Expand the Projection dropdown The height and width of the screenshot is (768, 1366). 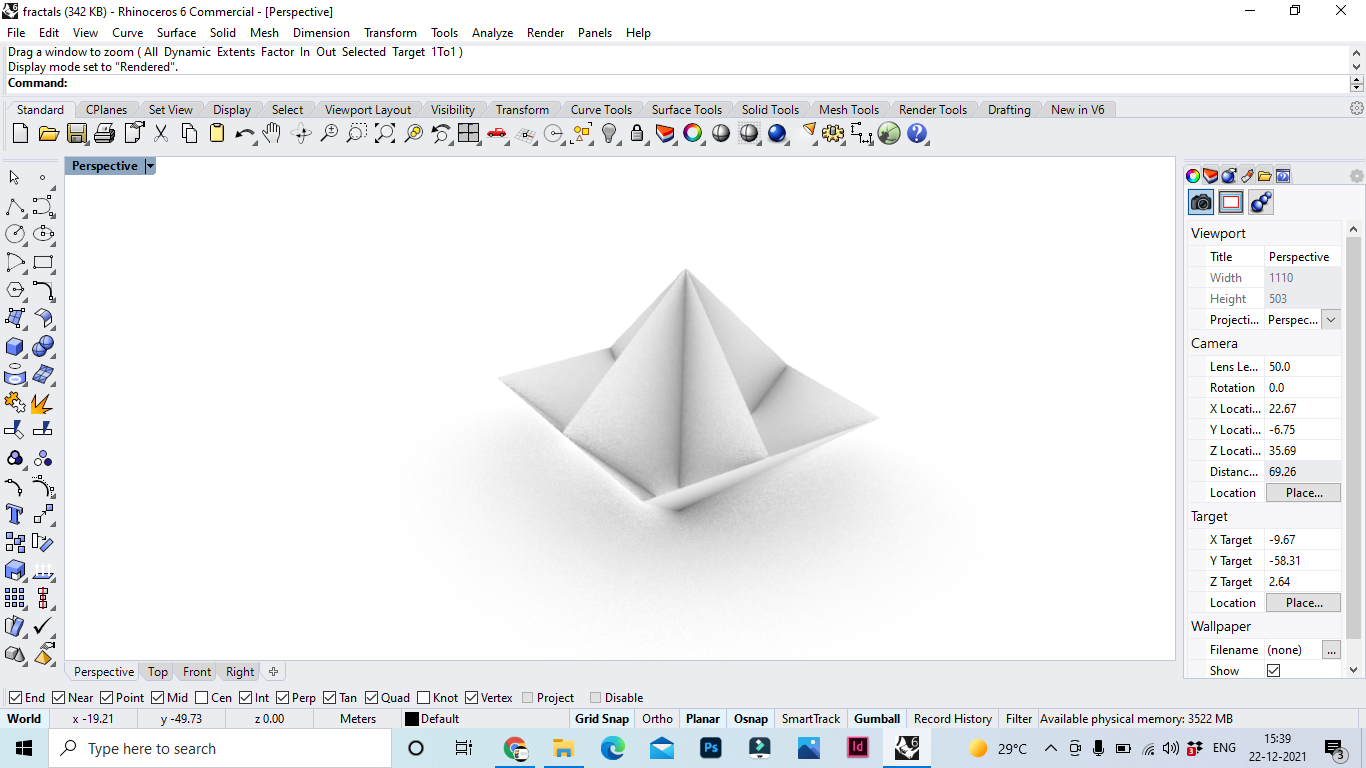coord(1330,320)
